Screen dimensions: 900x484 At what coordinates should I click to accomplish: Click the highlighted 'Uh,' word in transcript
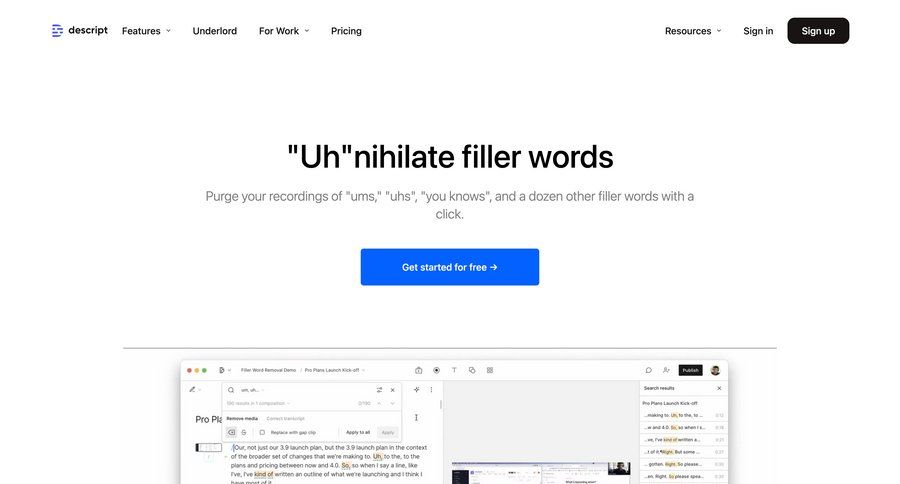pyautogui.click(x=378, y=456)
